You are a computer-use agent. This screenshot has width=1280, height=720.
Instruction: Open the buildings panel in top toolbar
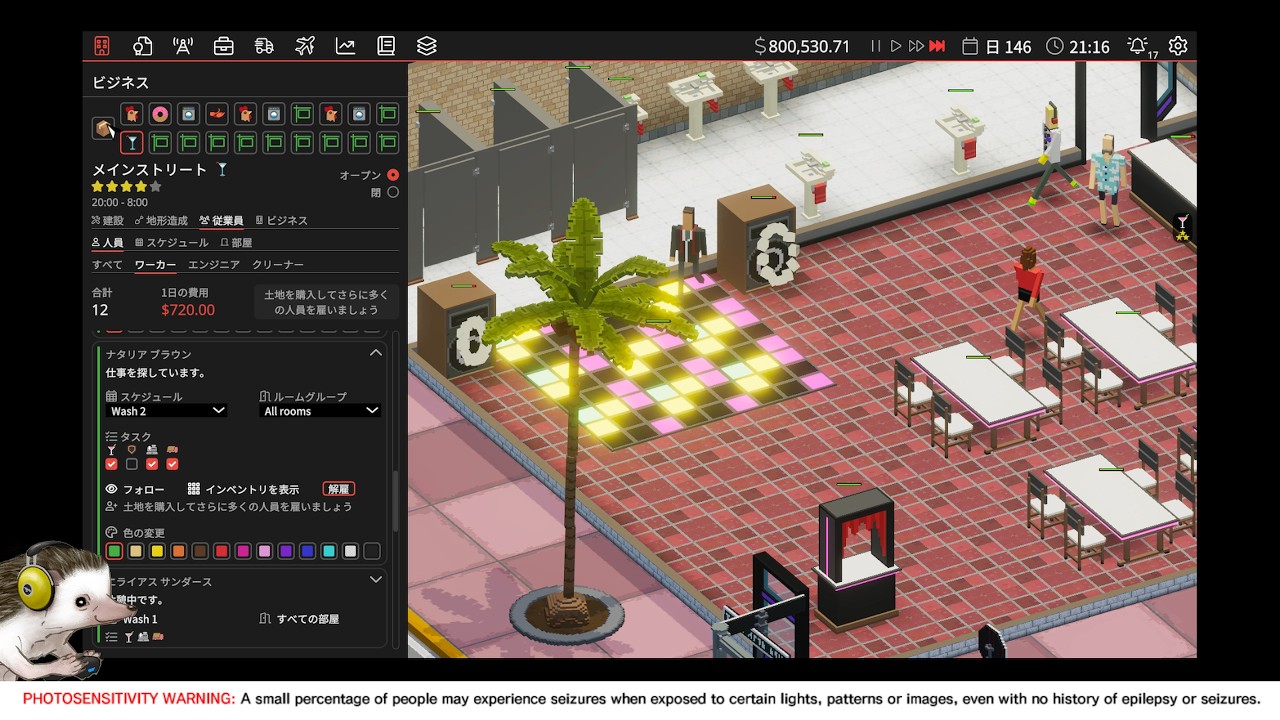click(x=102, y=46)
